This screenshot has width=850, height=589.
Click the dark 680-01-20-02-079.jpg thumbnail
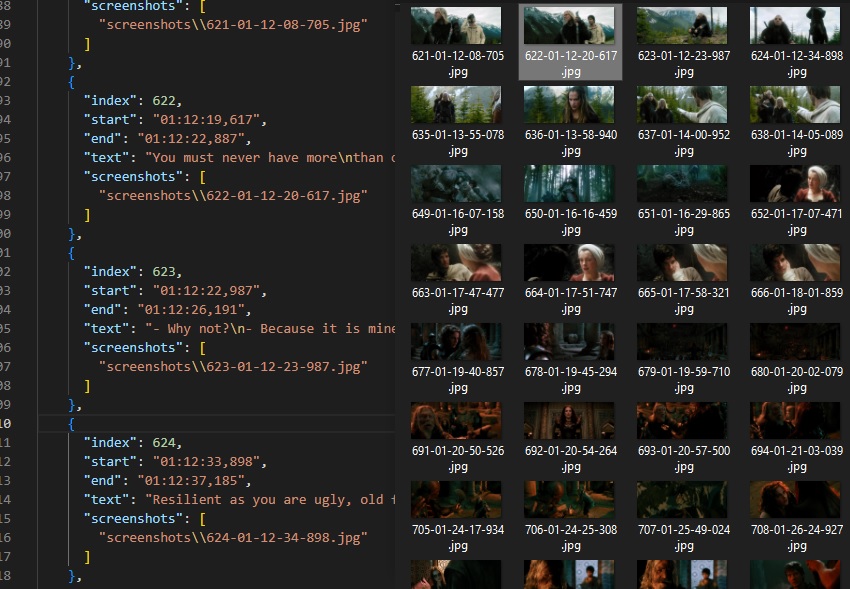click(795, 342)
